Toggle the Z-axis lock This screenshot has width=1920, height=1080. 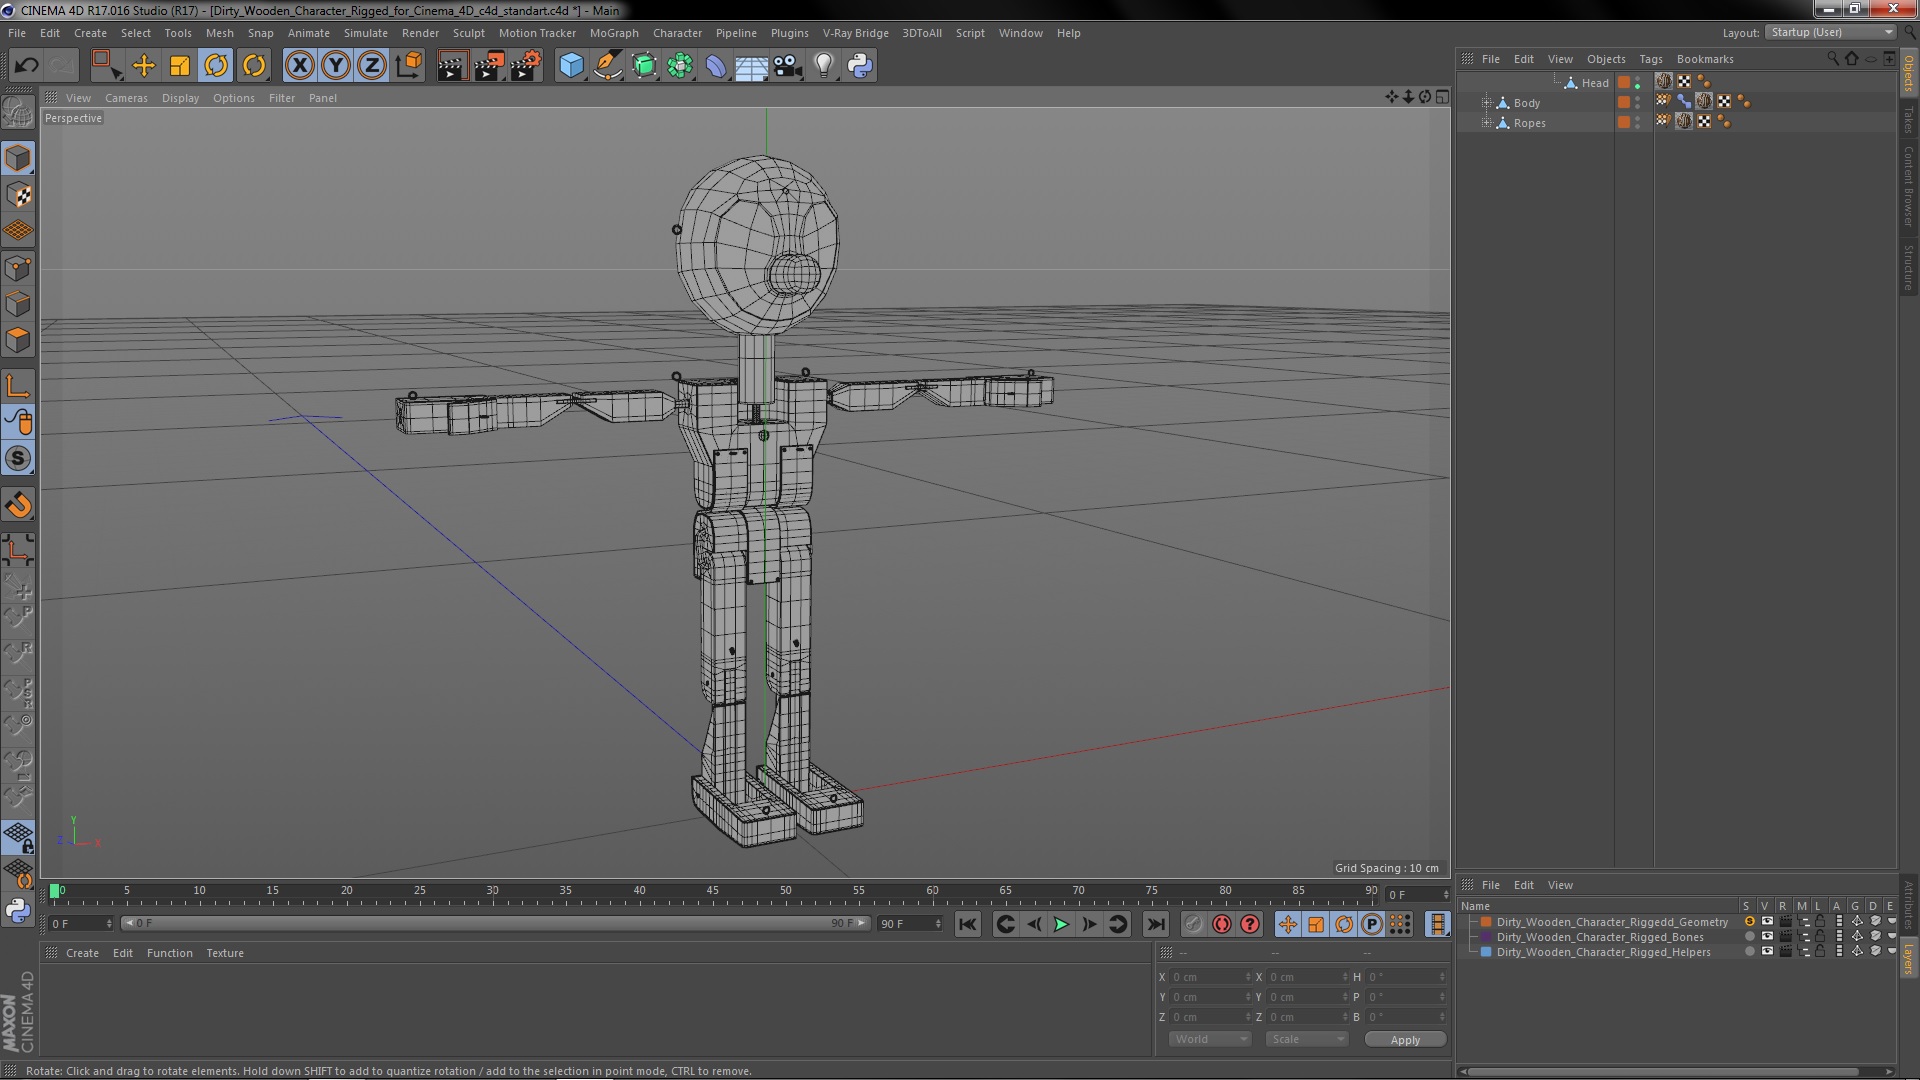(372, 66)
